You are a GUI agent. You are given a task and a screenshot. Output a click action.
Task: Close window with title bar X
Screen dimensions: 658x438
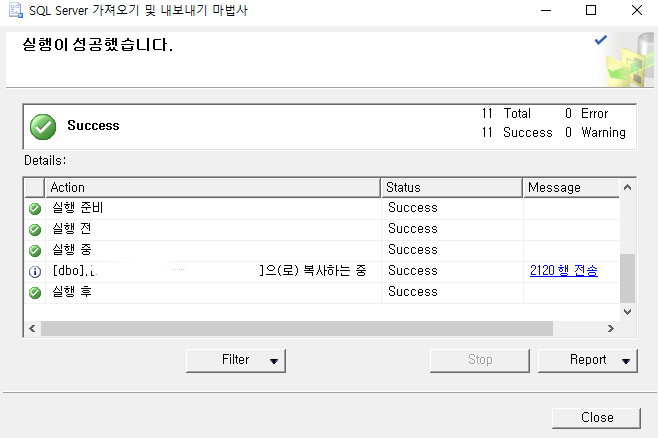(637, 10)
